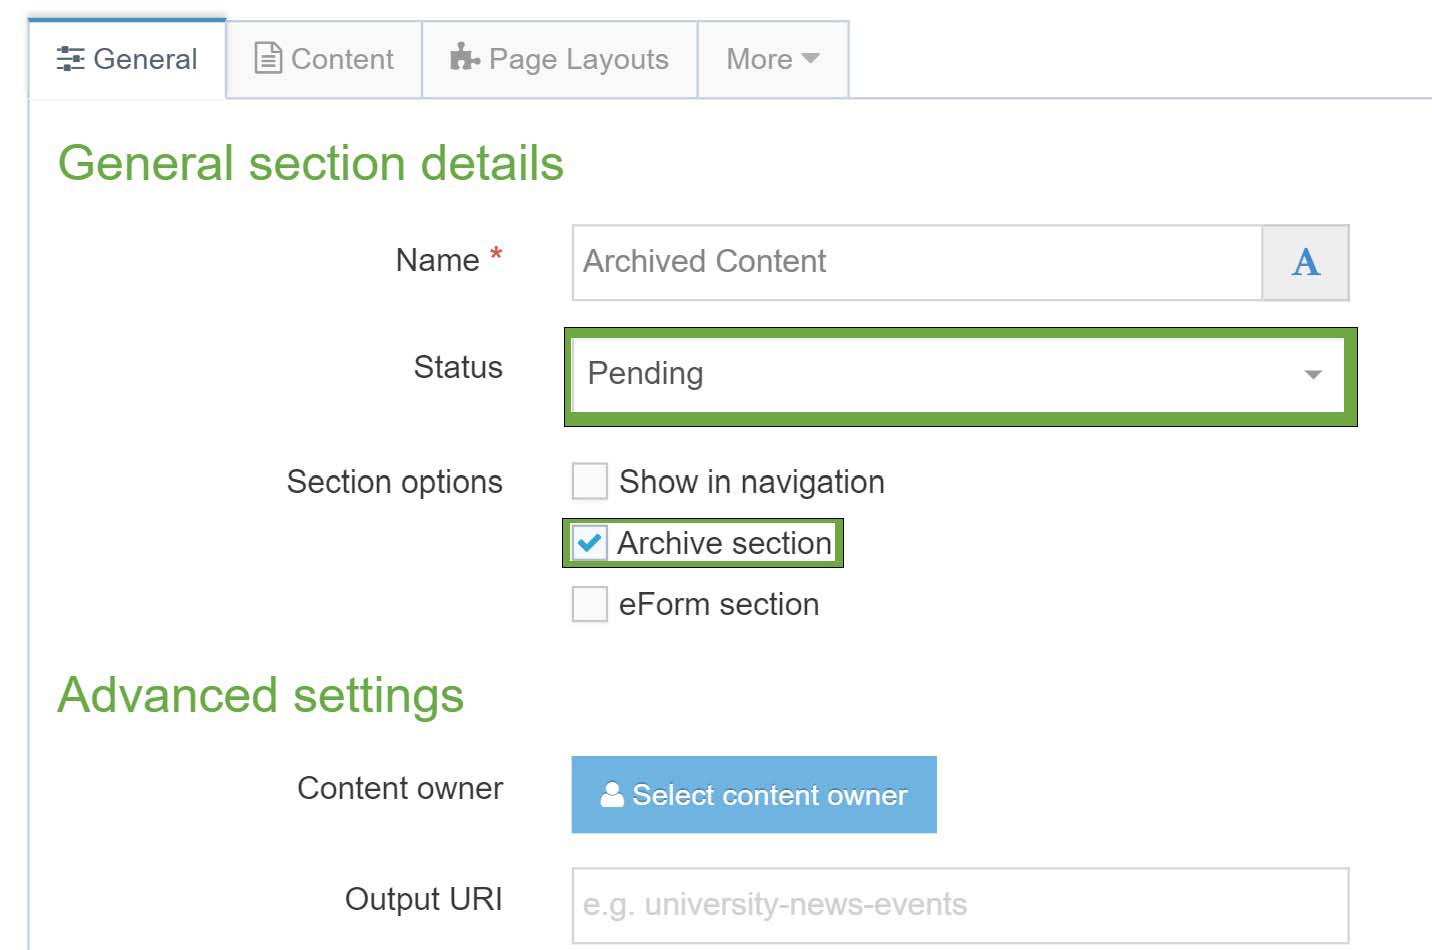The height and width of the screenshot is (950, 1432).
Task: Open the Page Layouts tab
Action: click(x=560, y=59)
